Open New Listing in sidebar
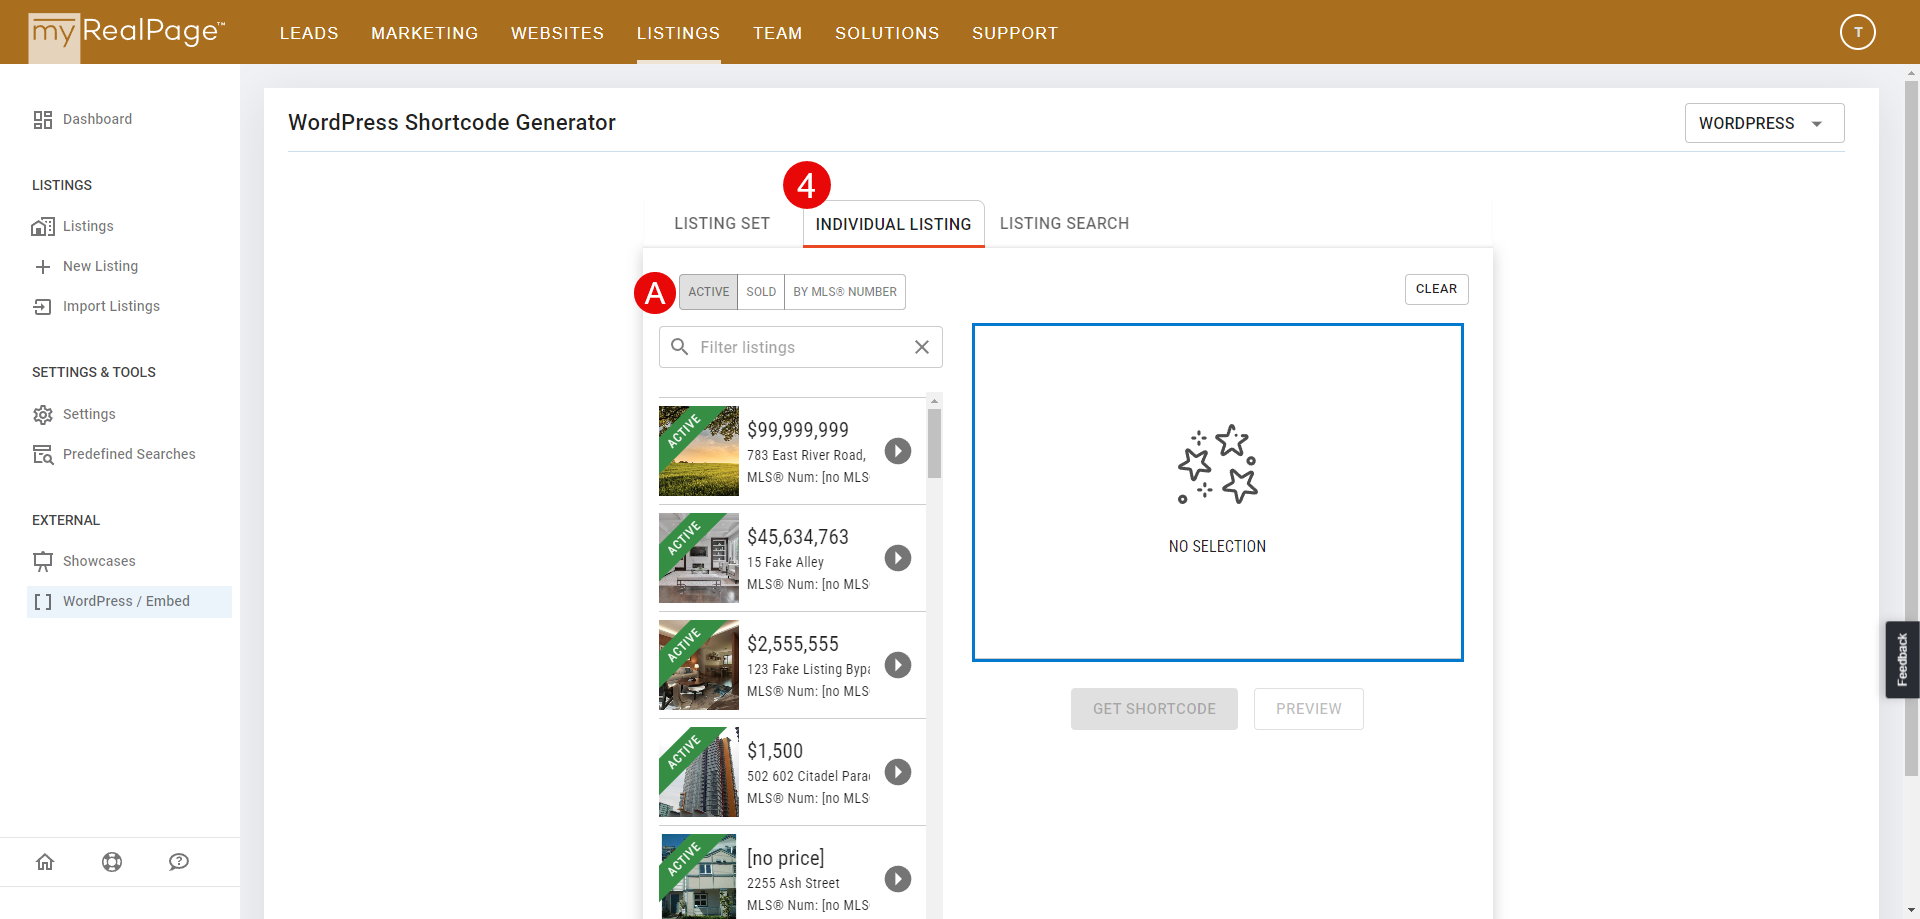1920x919 pixels. coord(100,266)
